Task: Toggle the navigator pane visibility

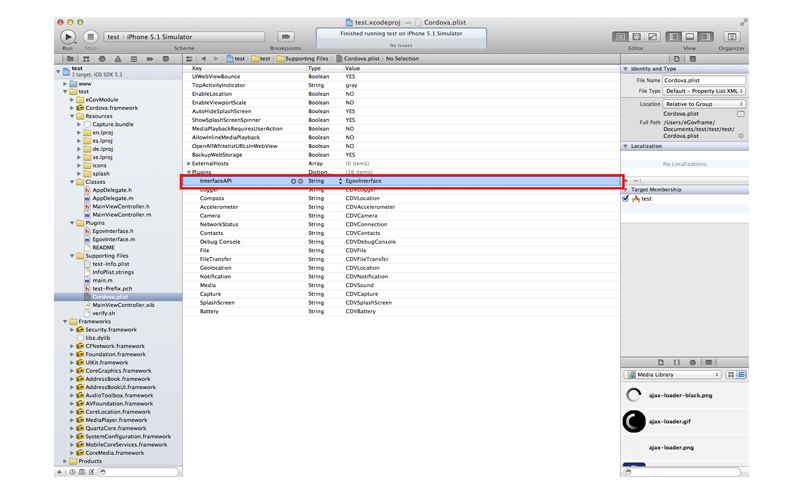Action: click(x=675, y=37)
